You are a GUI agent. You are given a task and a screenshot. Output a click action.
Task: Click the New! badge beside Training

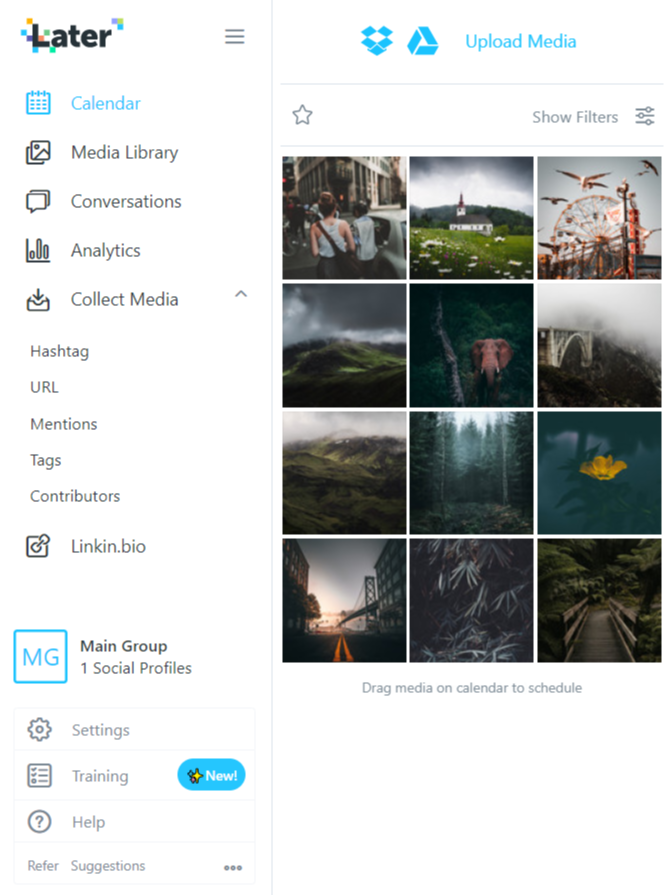coord(211,775)
